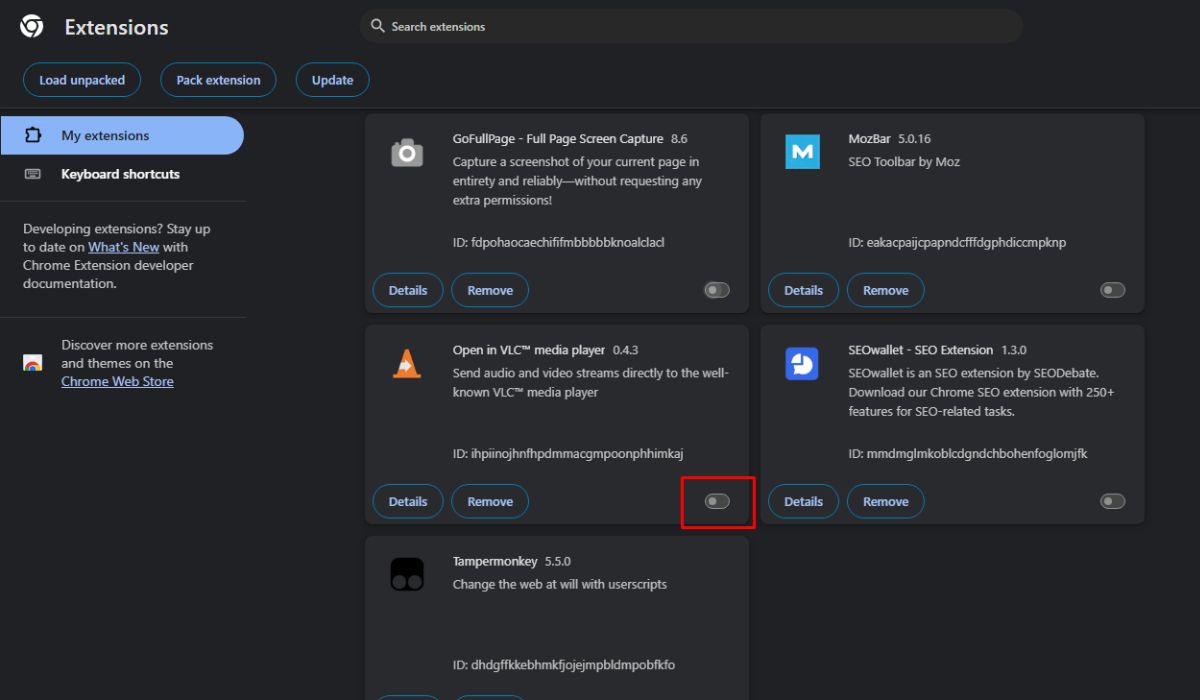Screen dimensions: 1200x700
Task: Click the SEOwallet - SEO Extension title
Action: coord(921,350)
